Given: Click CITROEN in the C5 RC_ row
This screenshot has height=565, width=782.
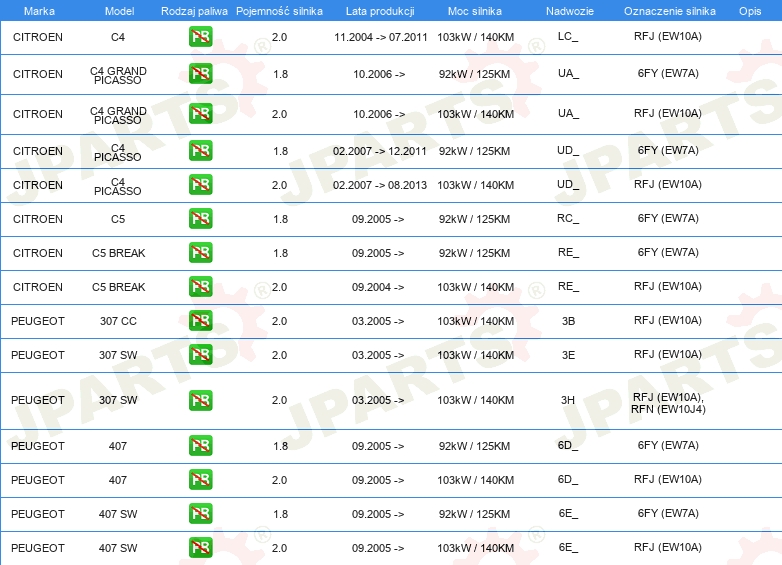Looking at the screenshot, I should click(38, 219).
